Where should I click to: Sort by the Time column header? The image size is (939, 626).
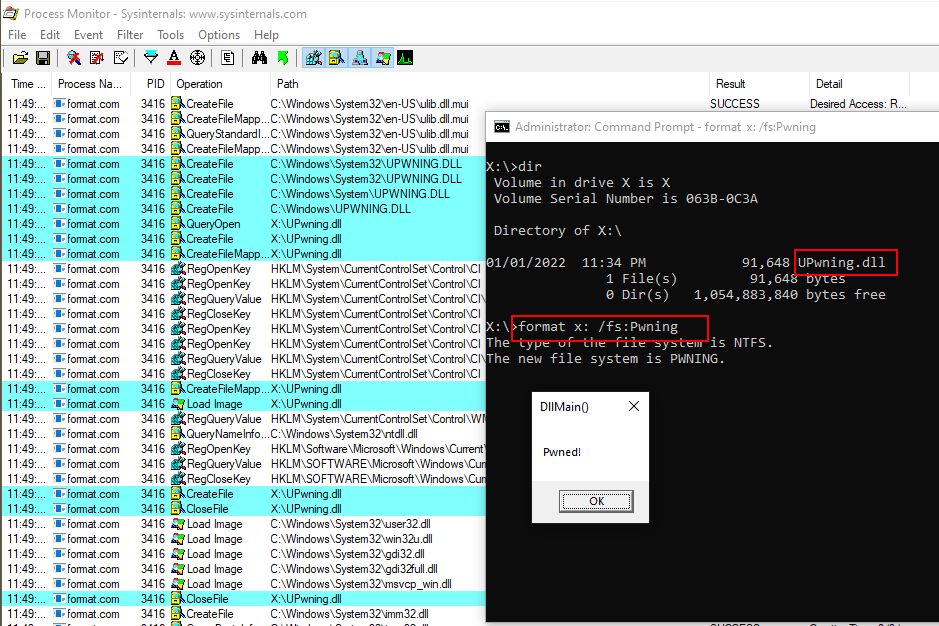tap(28, 84)
